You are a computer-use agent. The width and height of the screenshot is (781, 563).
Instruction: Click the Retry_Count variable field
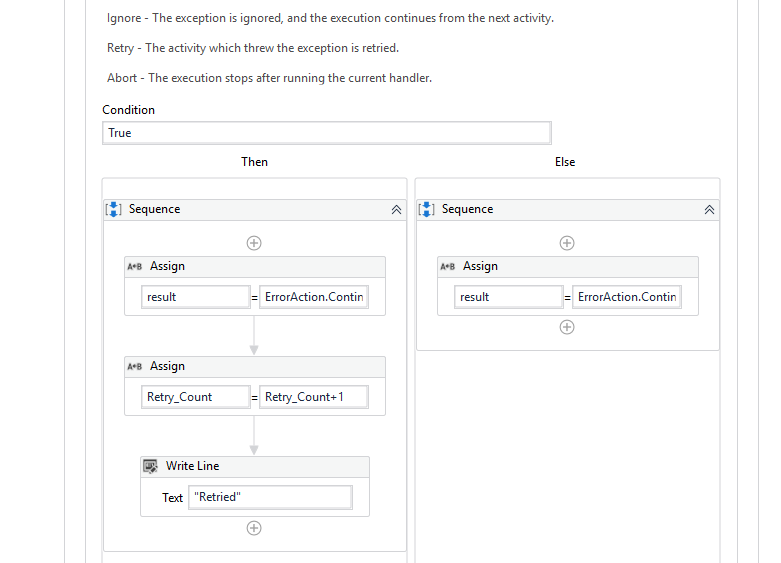[195, 397]
